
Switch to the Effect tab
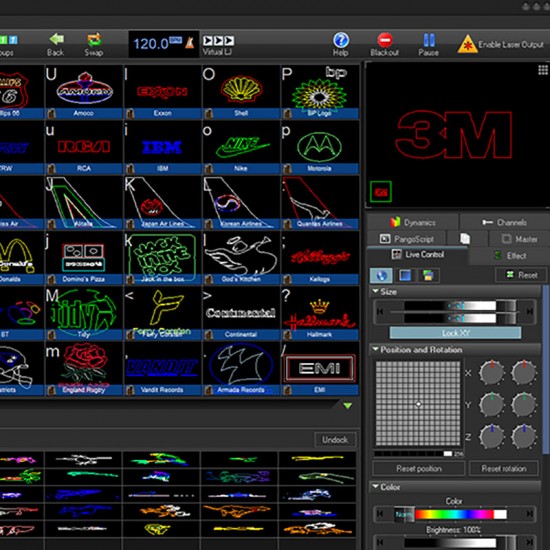pyautogui.click(x=510, y=255)
